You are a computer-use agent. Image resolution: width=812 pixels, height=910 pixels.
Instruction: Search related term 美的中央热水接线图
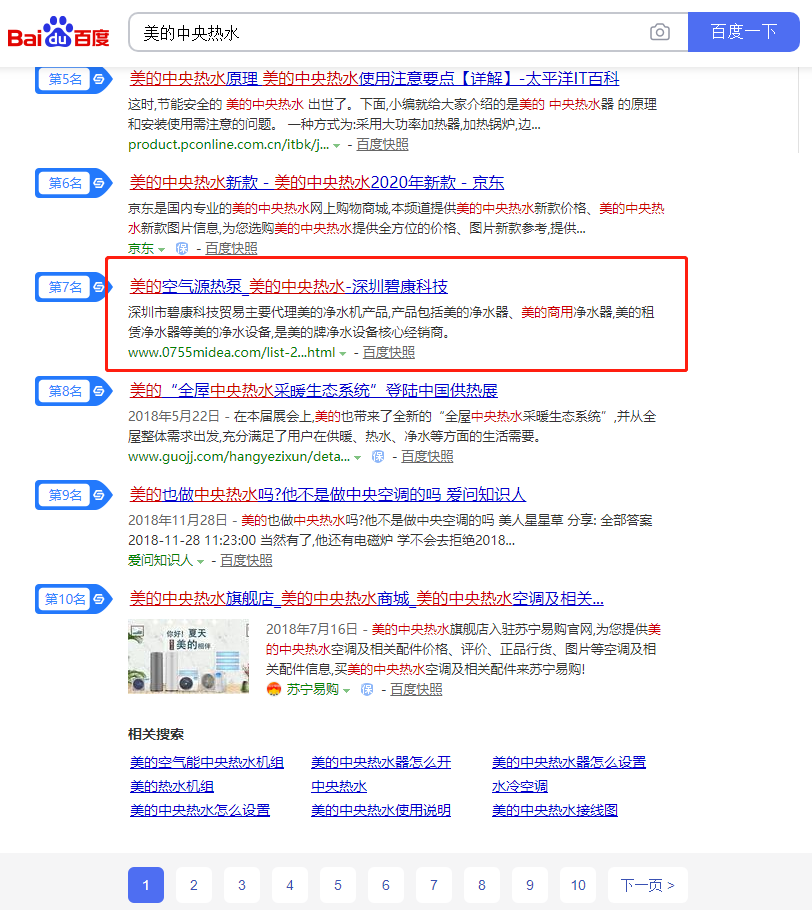click(x=555, y=810)
